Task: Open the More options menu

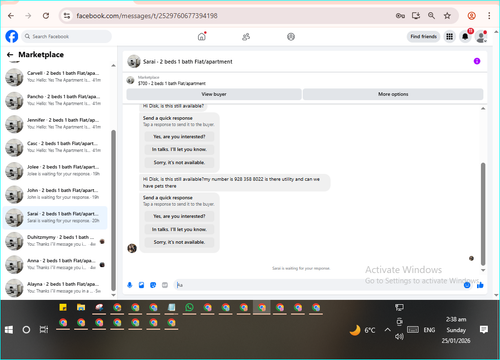Action: coord(393,94)
